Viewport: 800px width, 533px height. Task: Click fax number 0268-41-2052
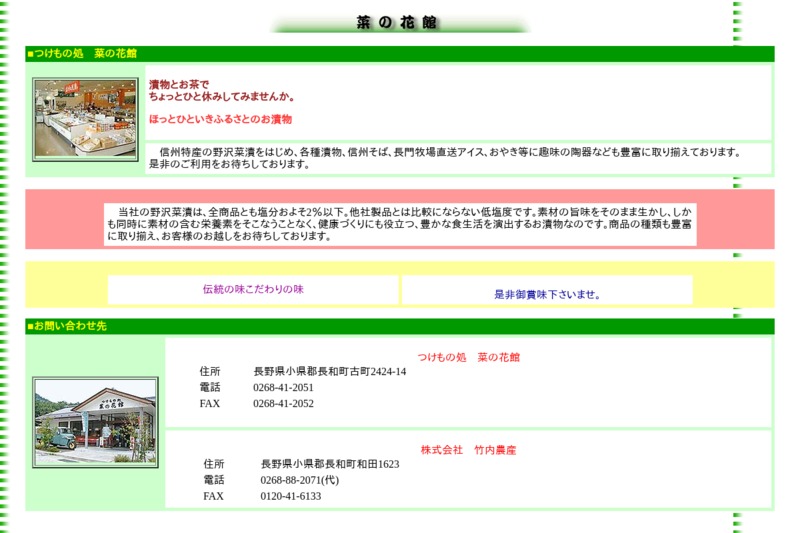pyautogui.click(x=283, y=404)
